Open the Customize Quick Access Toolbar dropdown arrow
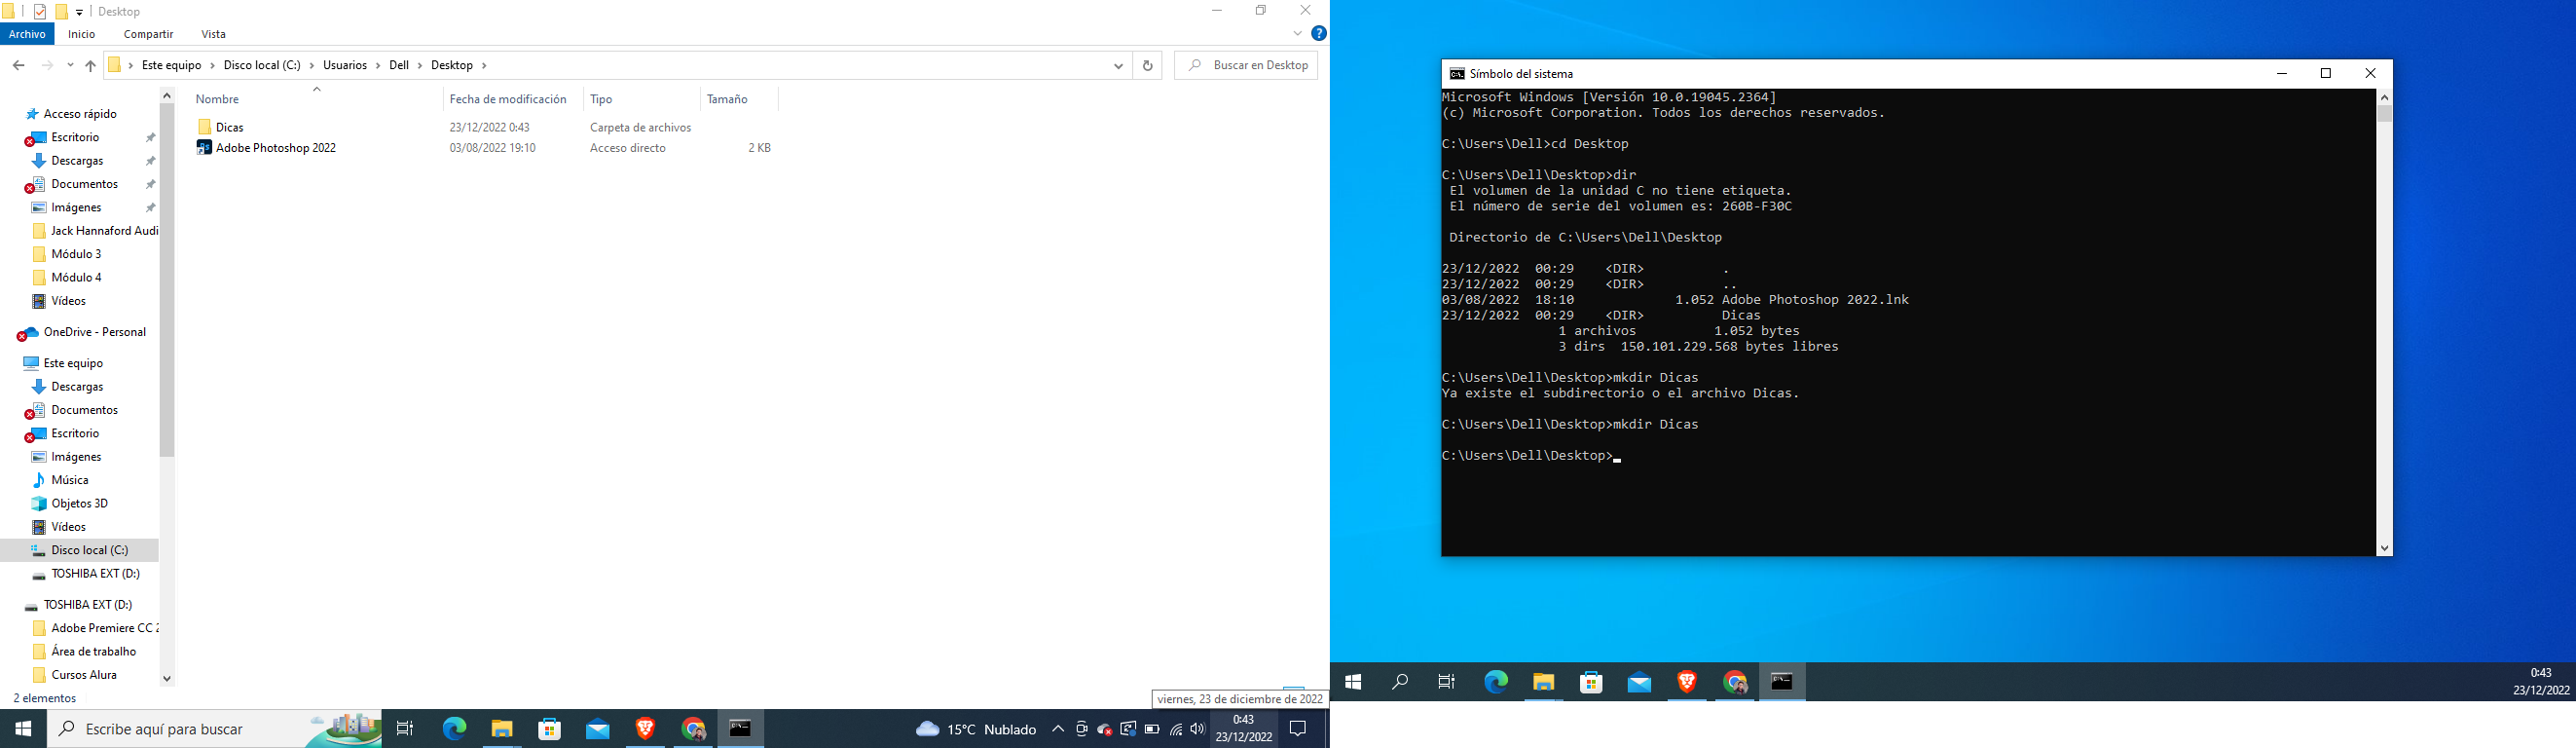 [79, 12]
